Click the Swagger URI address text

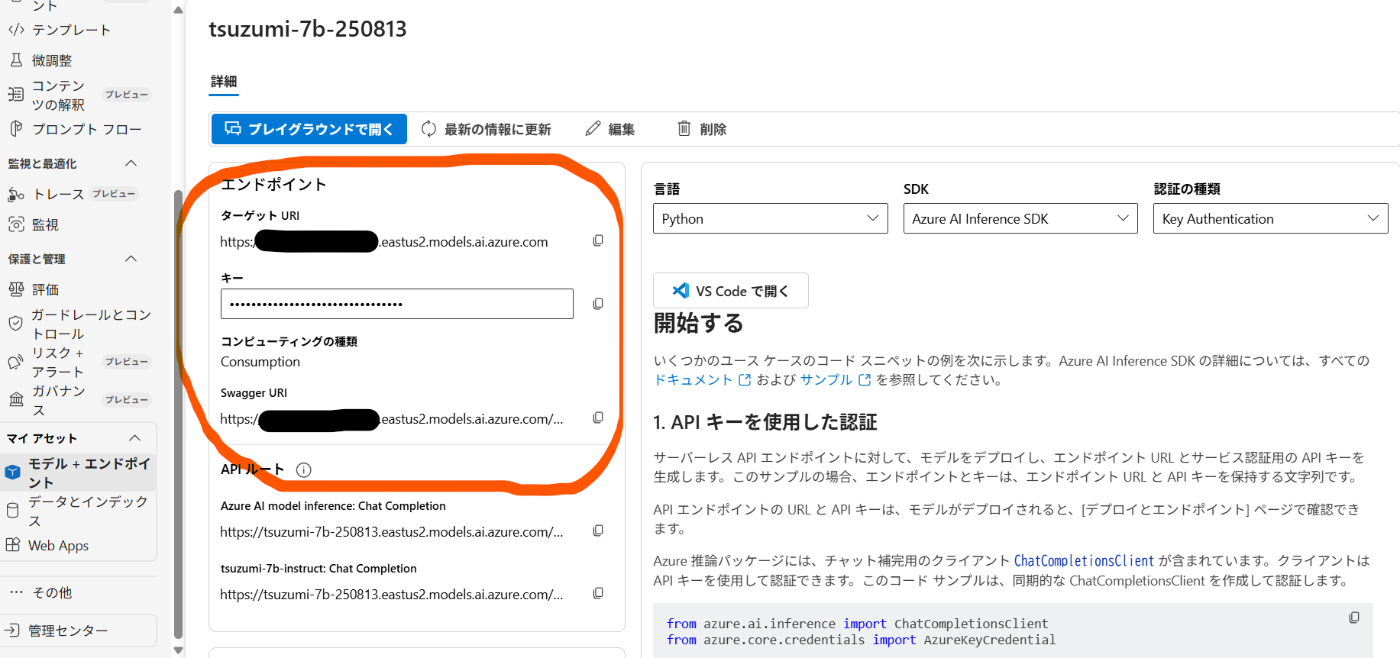click(x=392, y=419)
